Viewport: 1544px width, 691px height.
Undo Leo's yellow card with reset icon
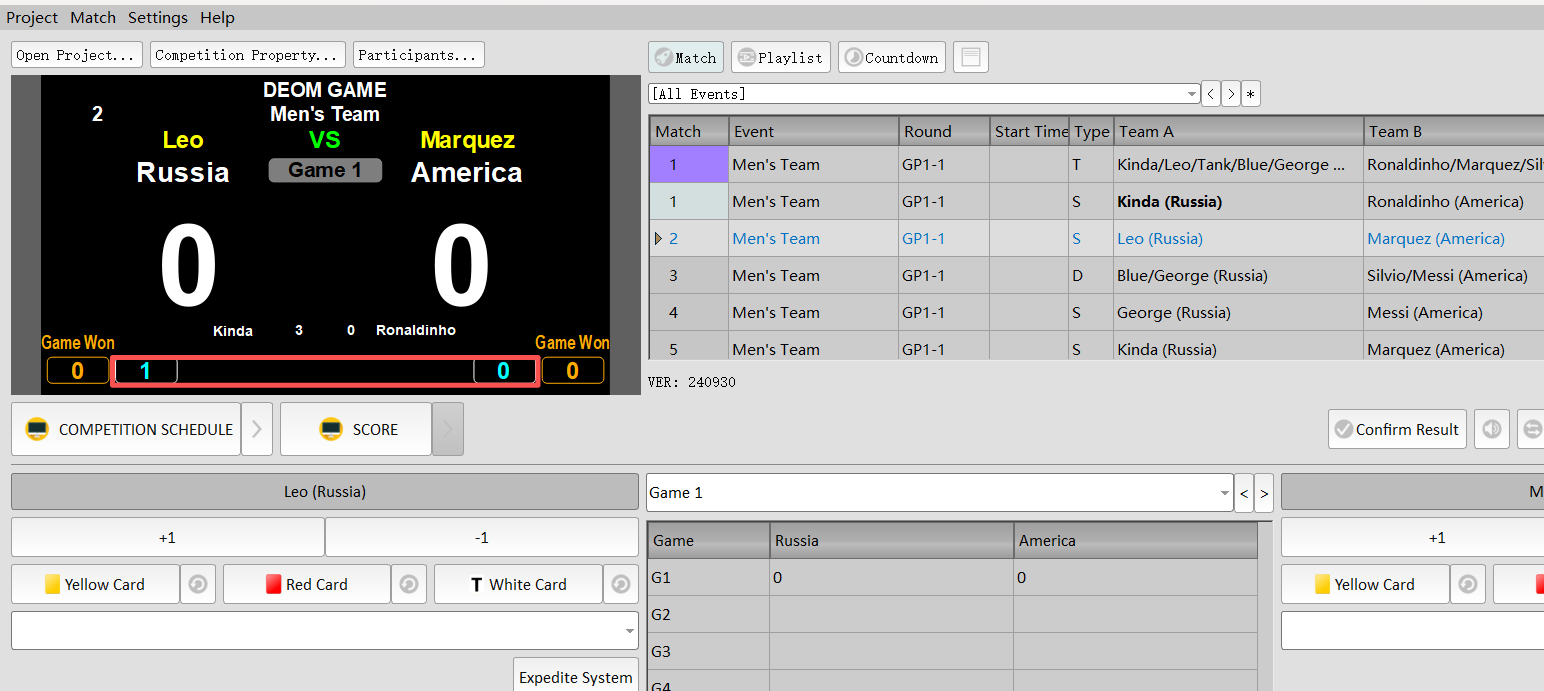pos(198,584)
